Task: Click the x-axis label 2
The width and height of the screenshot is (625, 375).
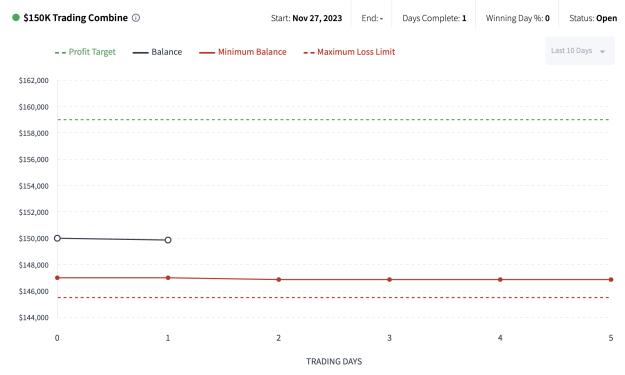Action: 279,338
